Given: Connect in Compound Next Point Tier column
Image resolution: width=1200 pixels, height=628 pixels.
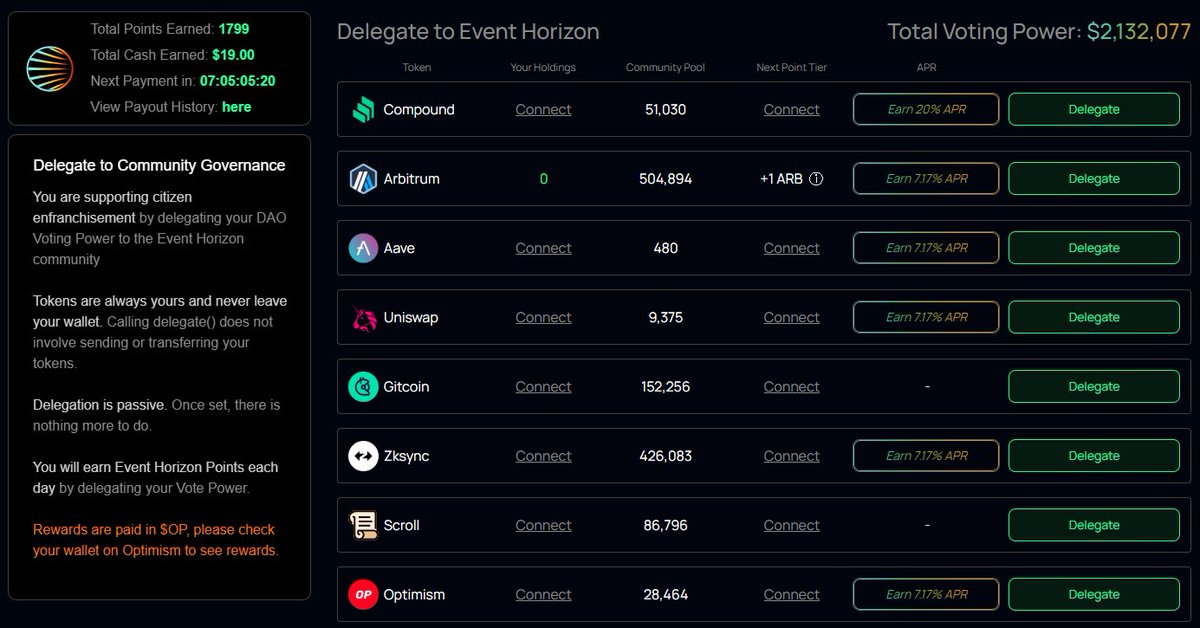Looking at the screenshot, I should tap(791, 110).
